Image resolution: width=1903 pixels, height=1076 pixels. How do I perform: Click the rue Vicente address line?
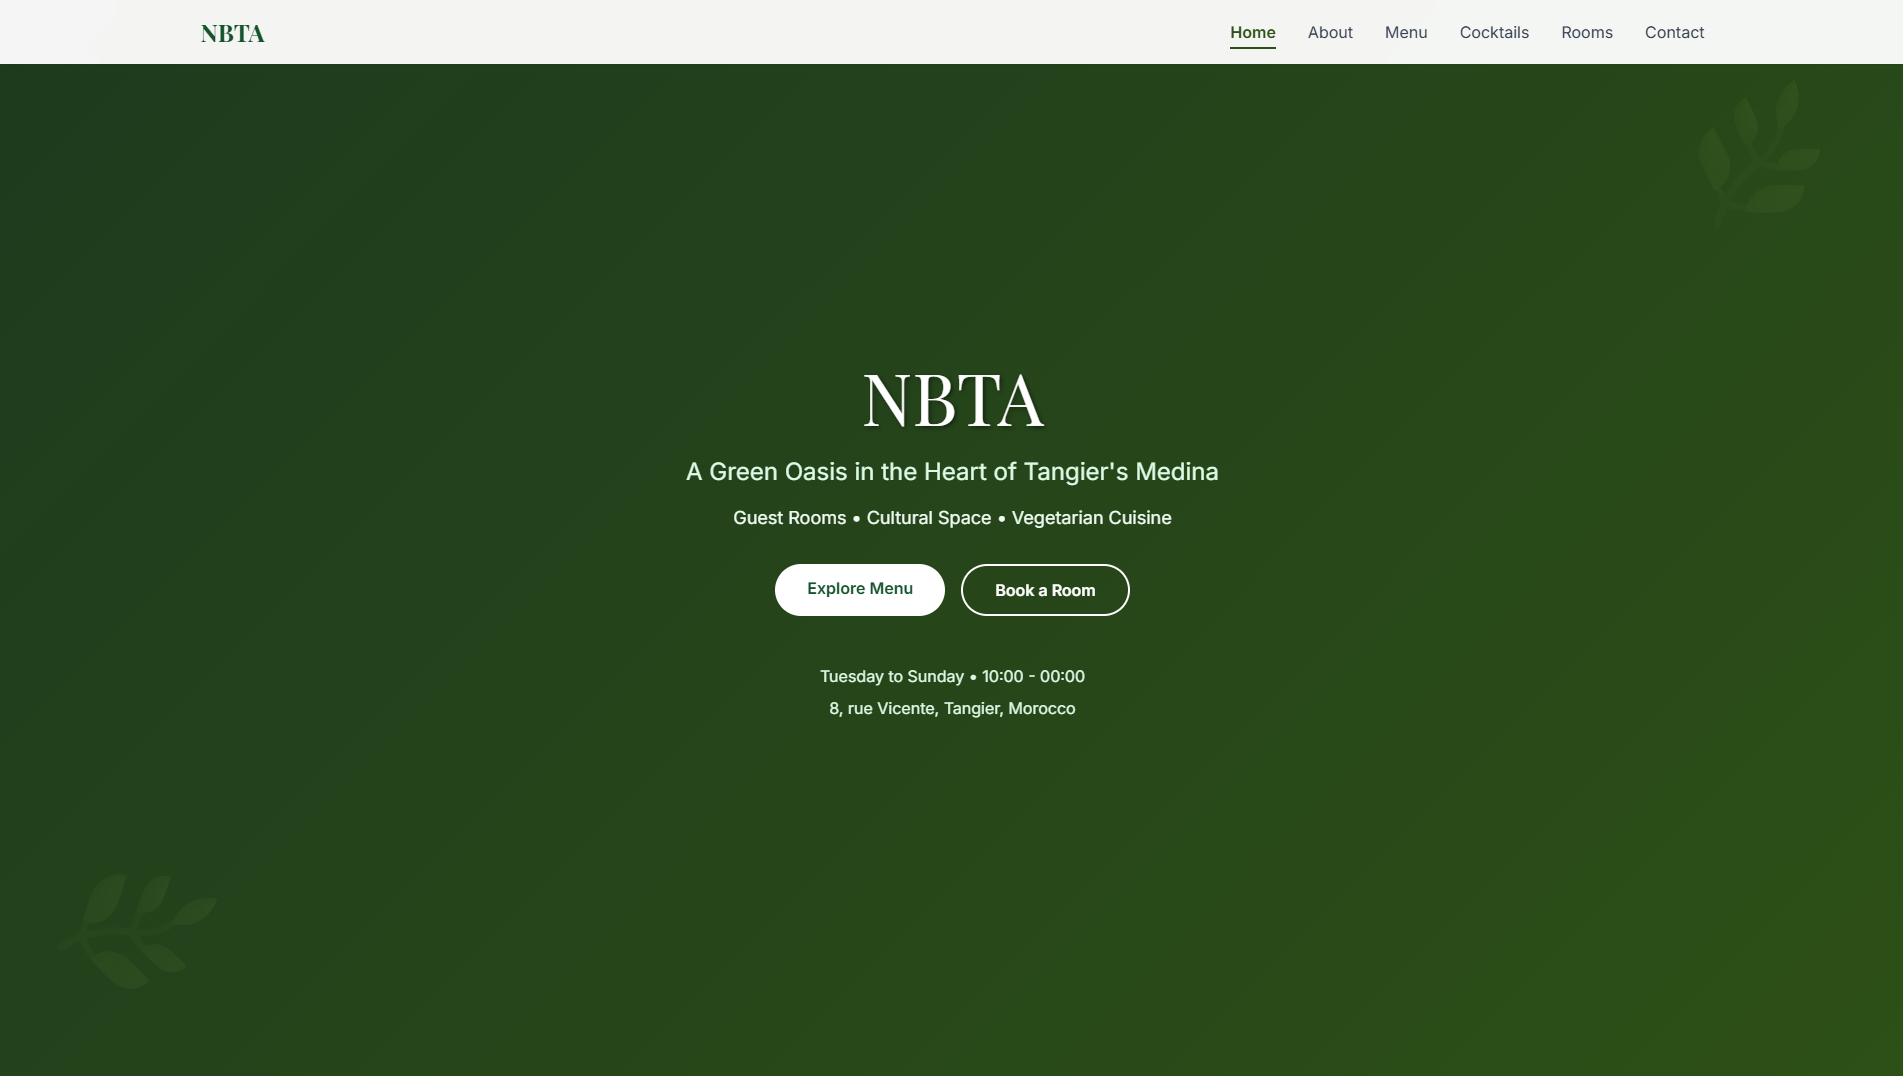[x=951, y=708]
